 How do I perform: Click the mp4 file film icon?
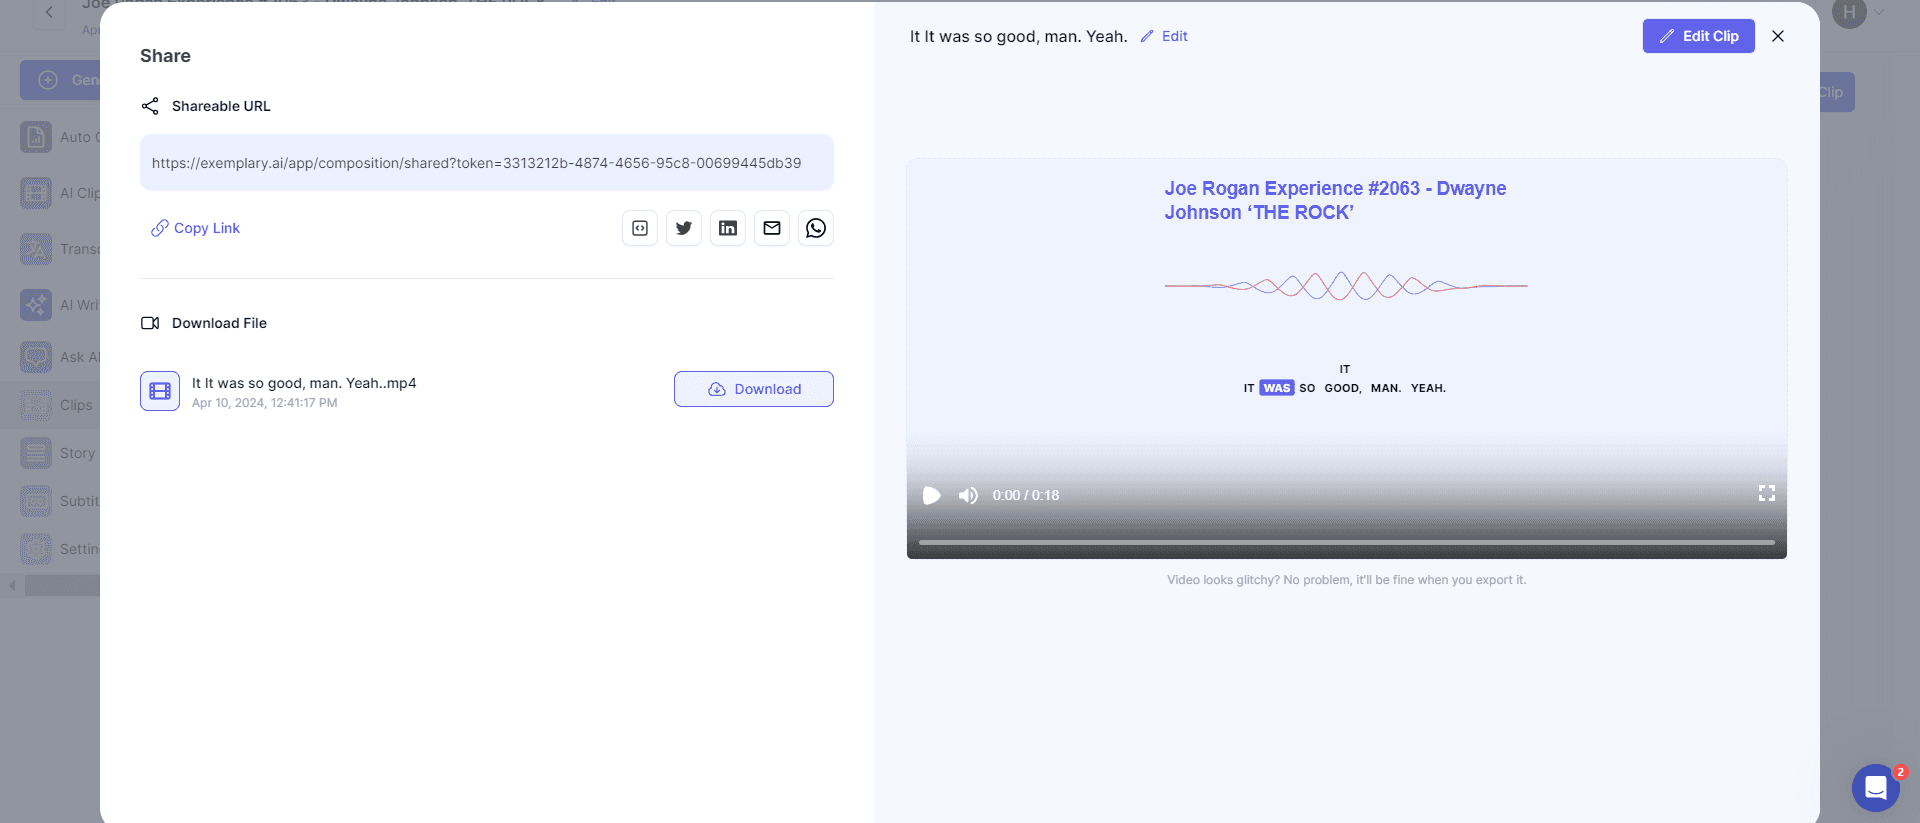click(160, 391)
